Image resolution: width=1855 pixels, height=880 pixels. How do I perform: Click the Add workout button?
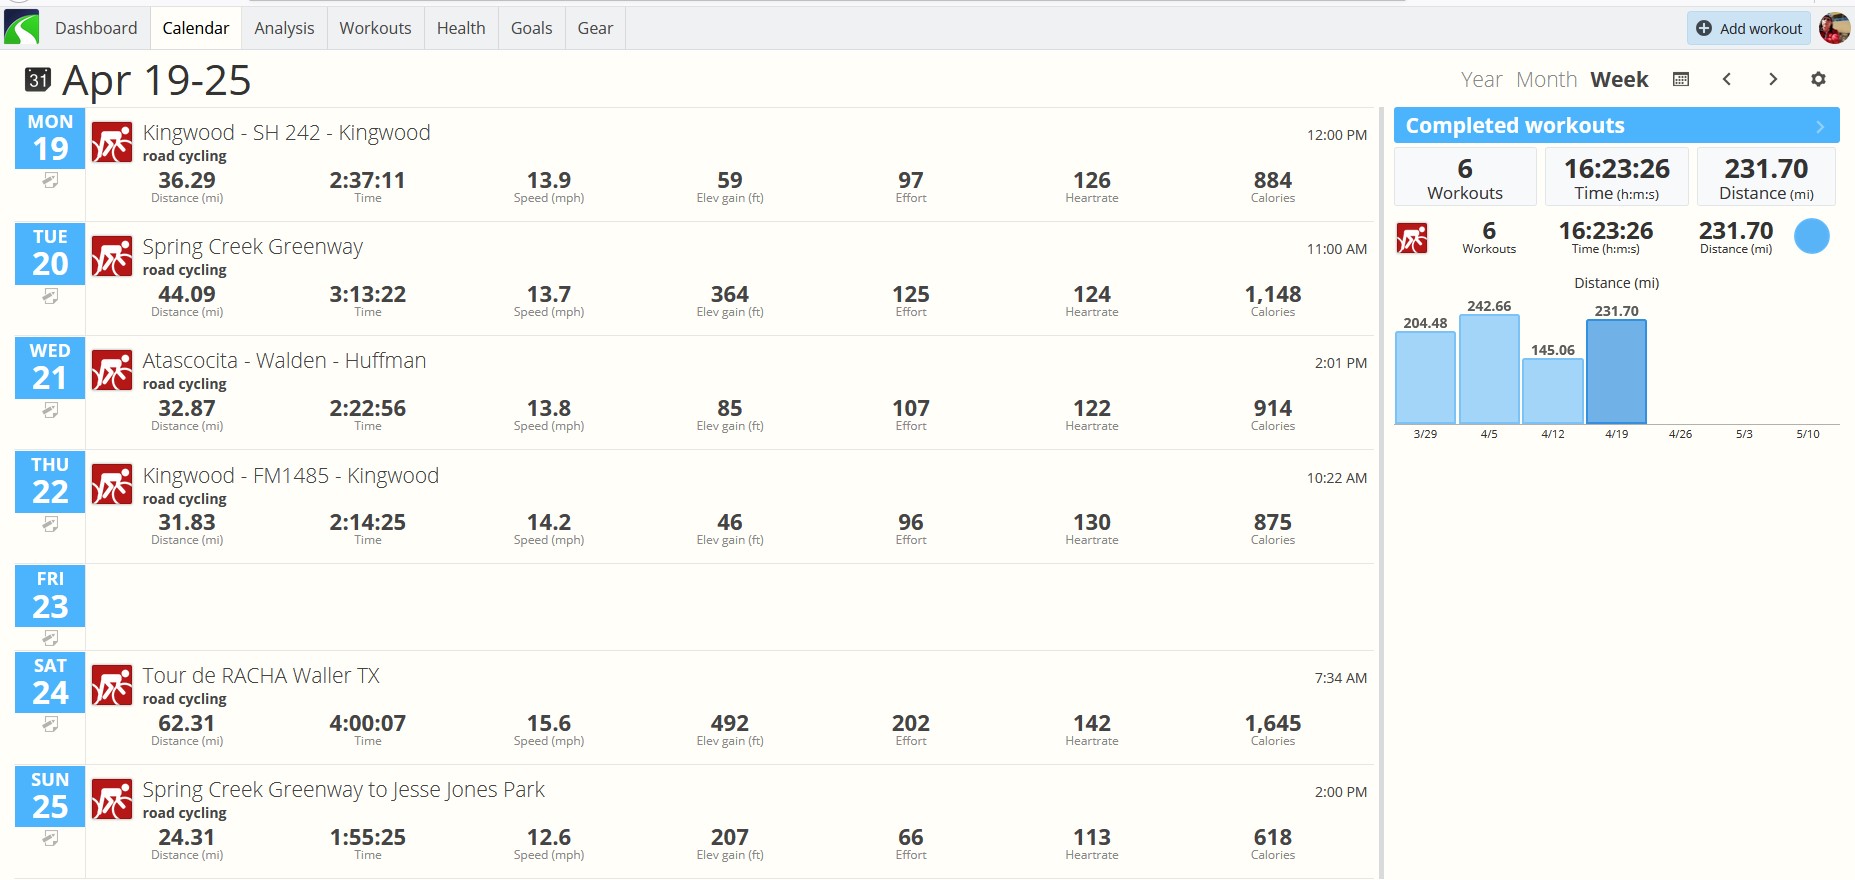click(1749, 28)
